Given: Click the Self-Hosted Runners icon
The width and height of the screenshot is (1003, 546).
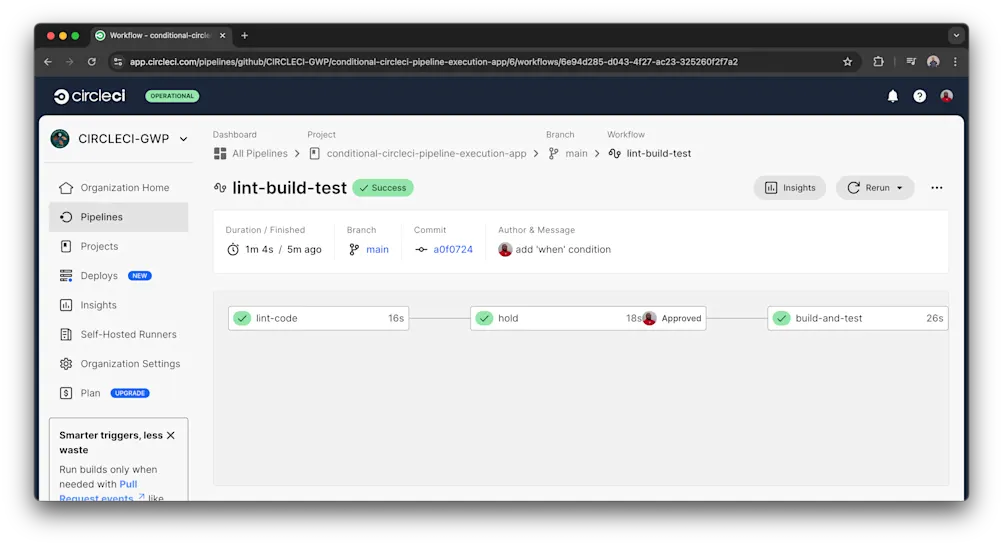Looking at the screenshot, I should [66, 334].
